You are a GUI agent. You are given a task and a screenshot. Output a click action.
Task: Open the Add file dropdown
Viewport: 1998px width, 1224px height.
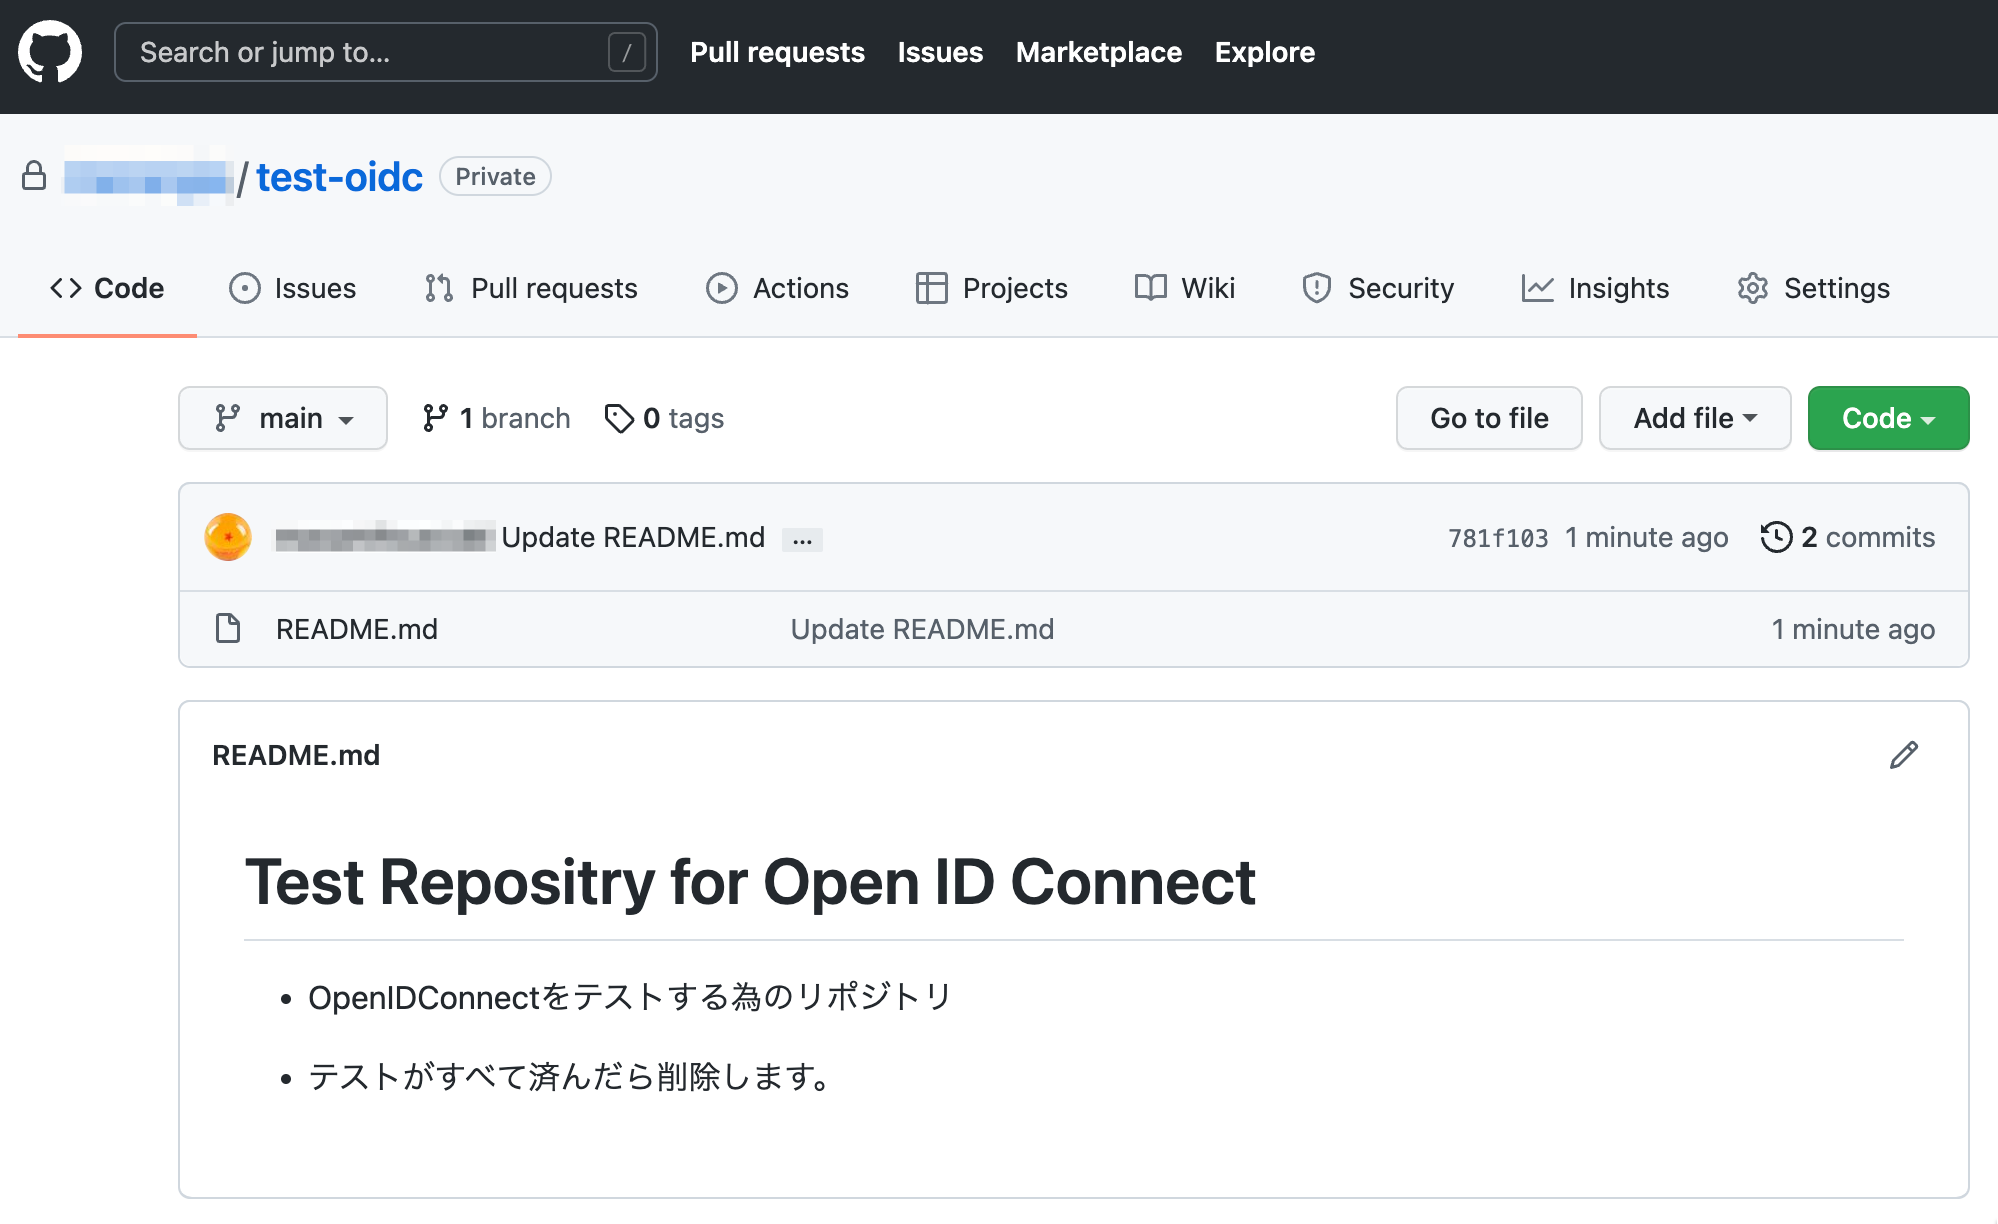[x=1695, y=418]
